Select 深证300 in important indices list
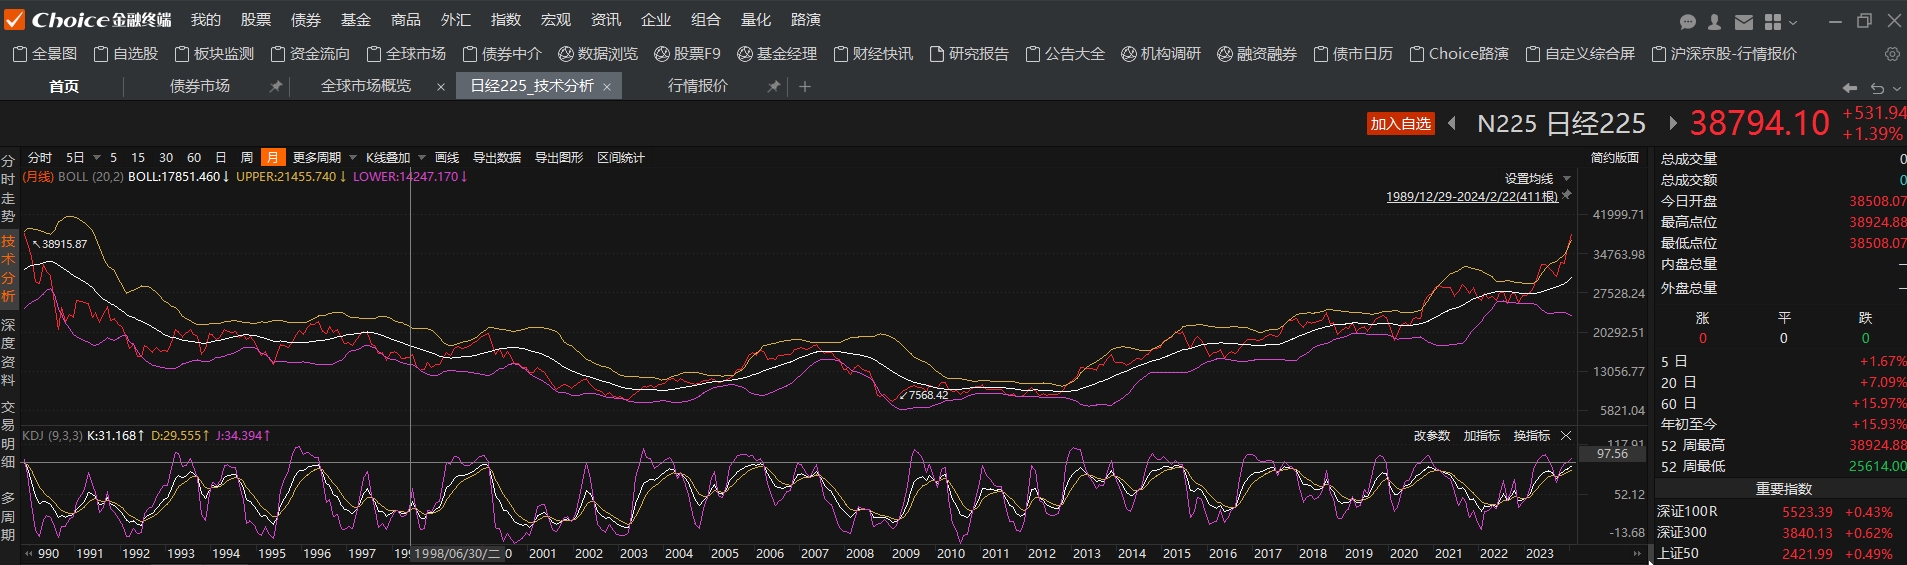Viewport: 1907px width, 565px height. pos(1682,533)
